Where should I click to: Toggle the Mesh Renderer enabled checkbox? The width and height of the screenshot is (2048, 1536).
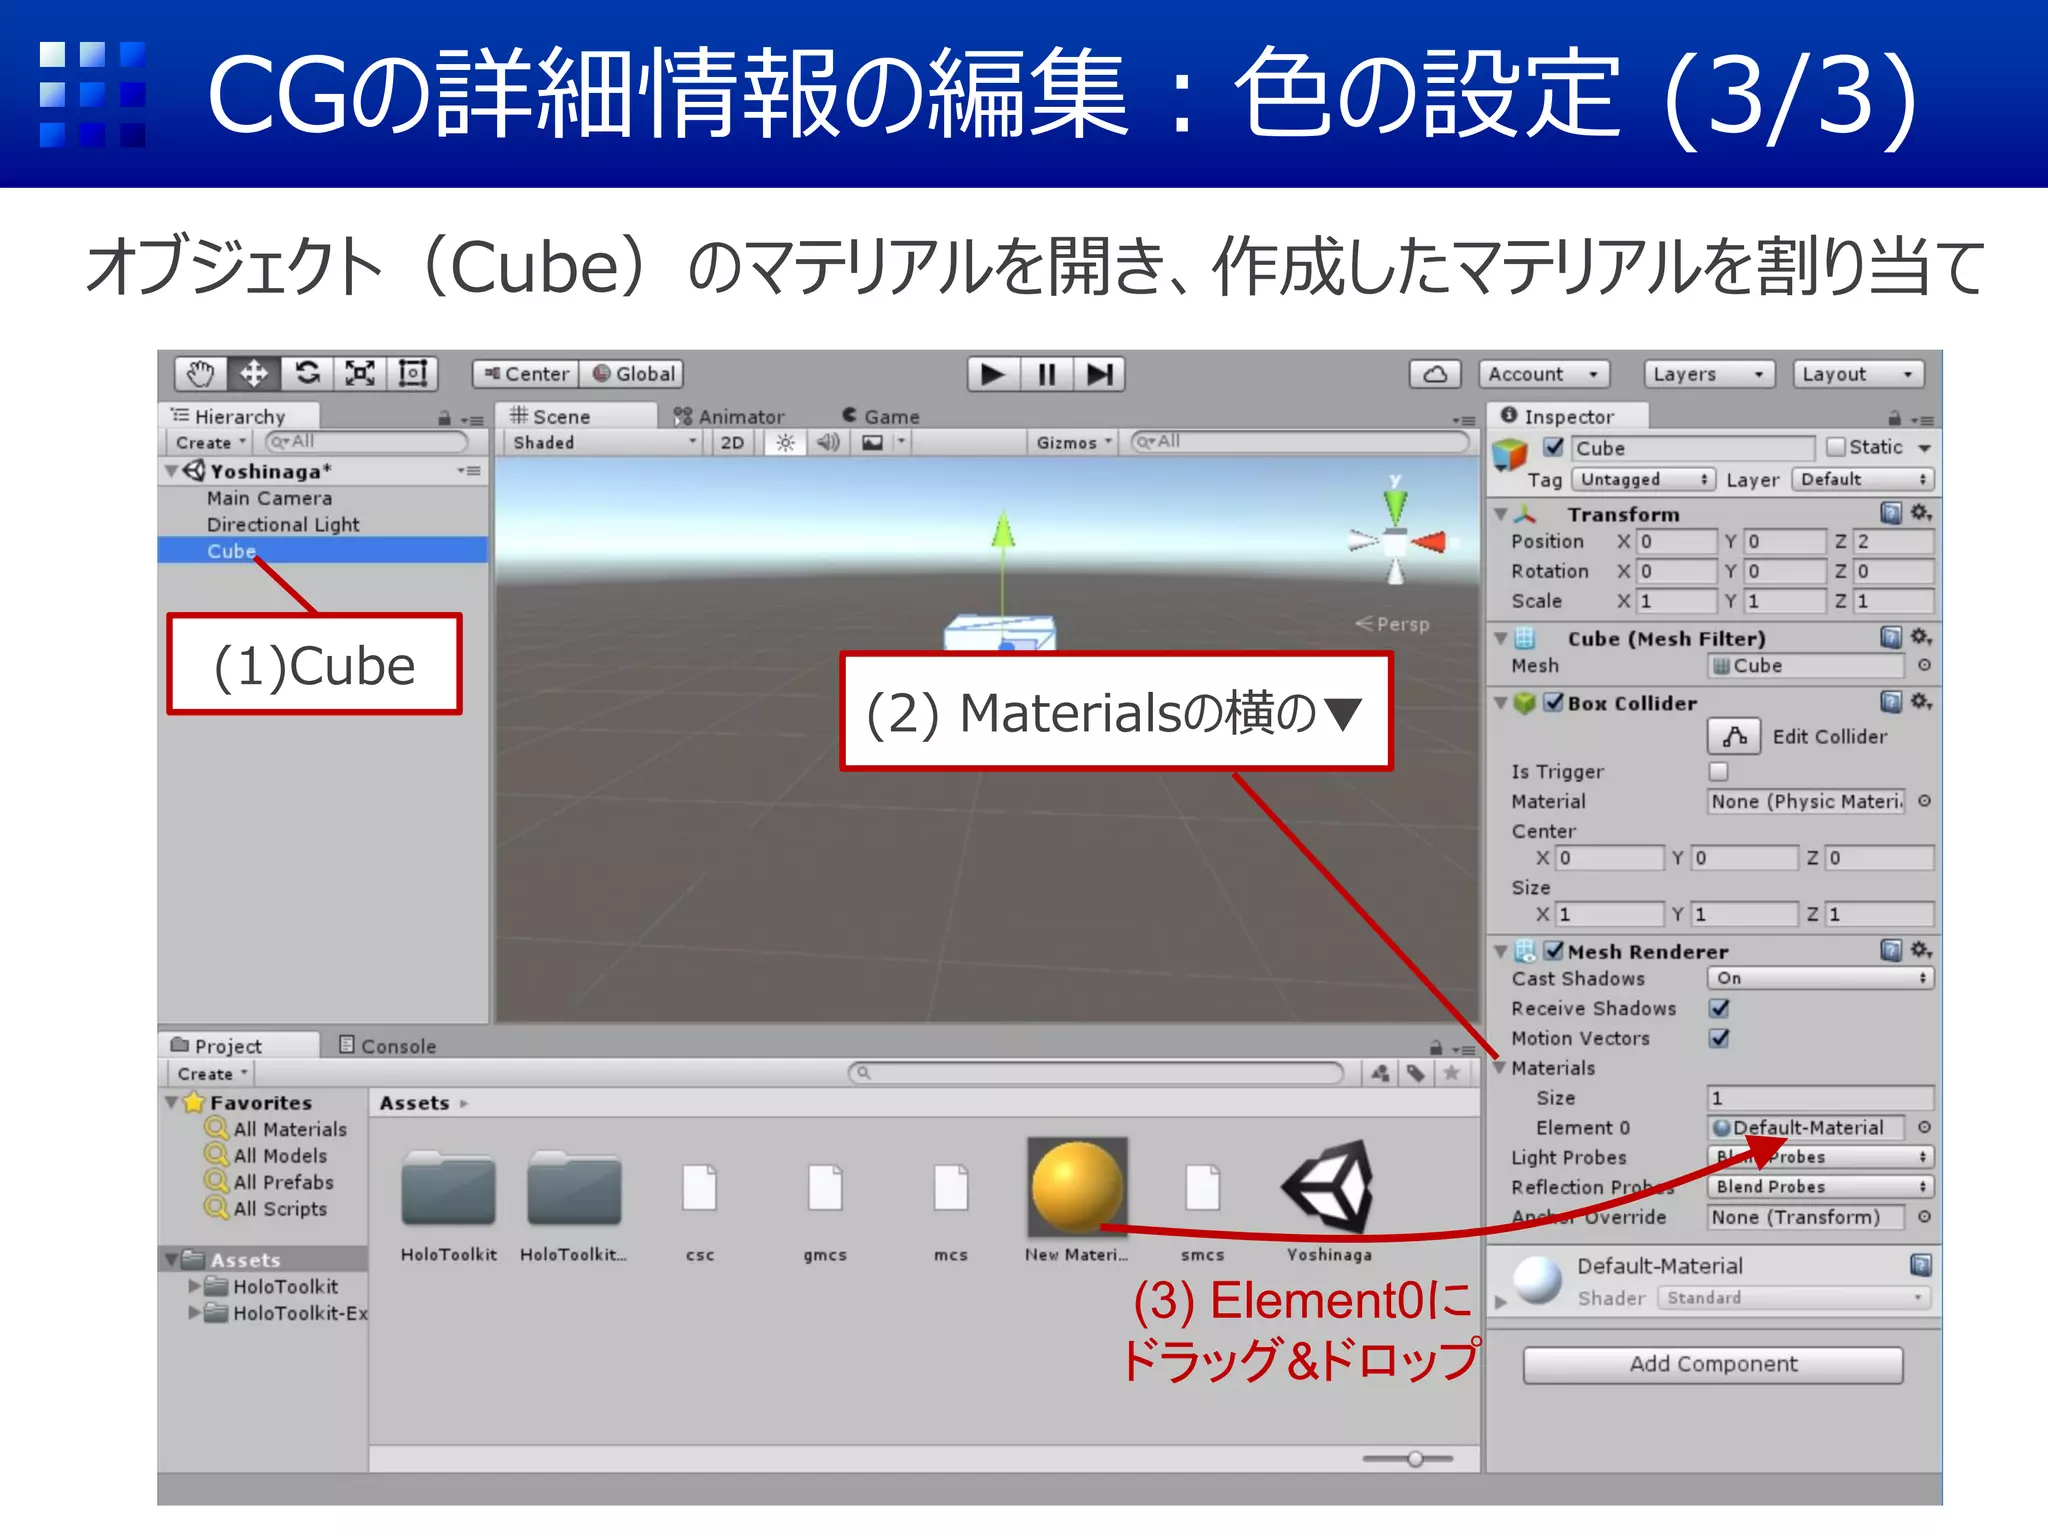point(1553,950)
